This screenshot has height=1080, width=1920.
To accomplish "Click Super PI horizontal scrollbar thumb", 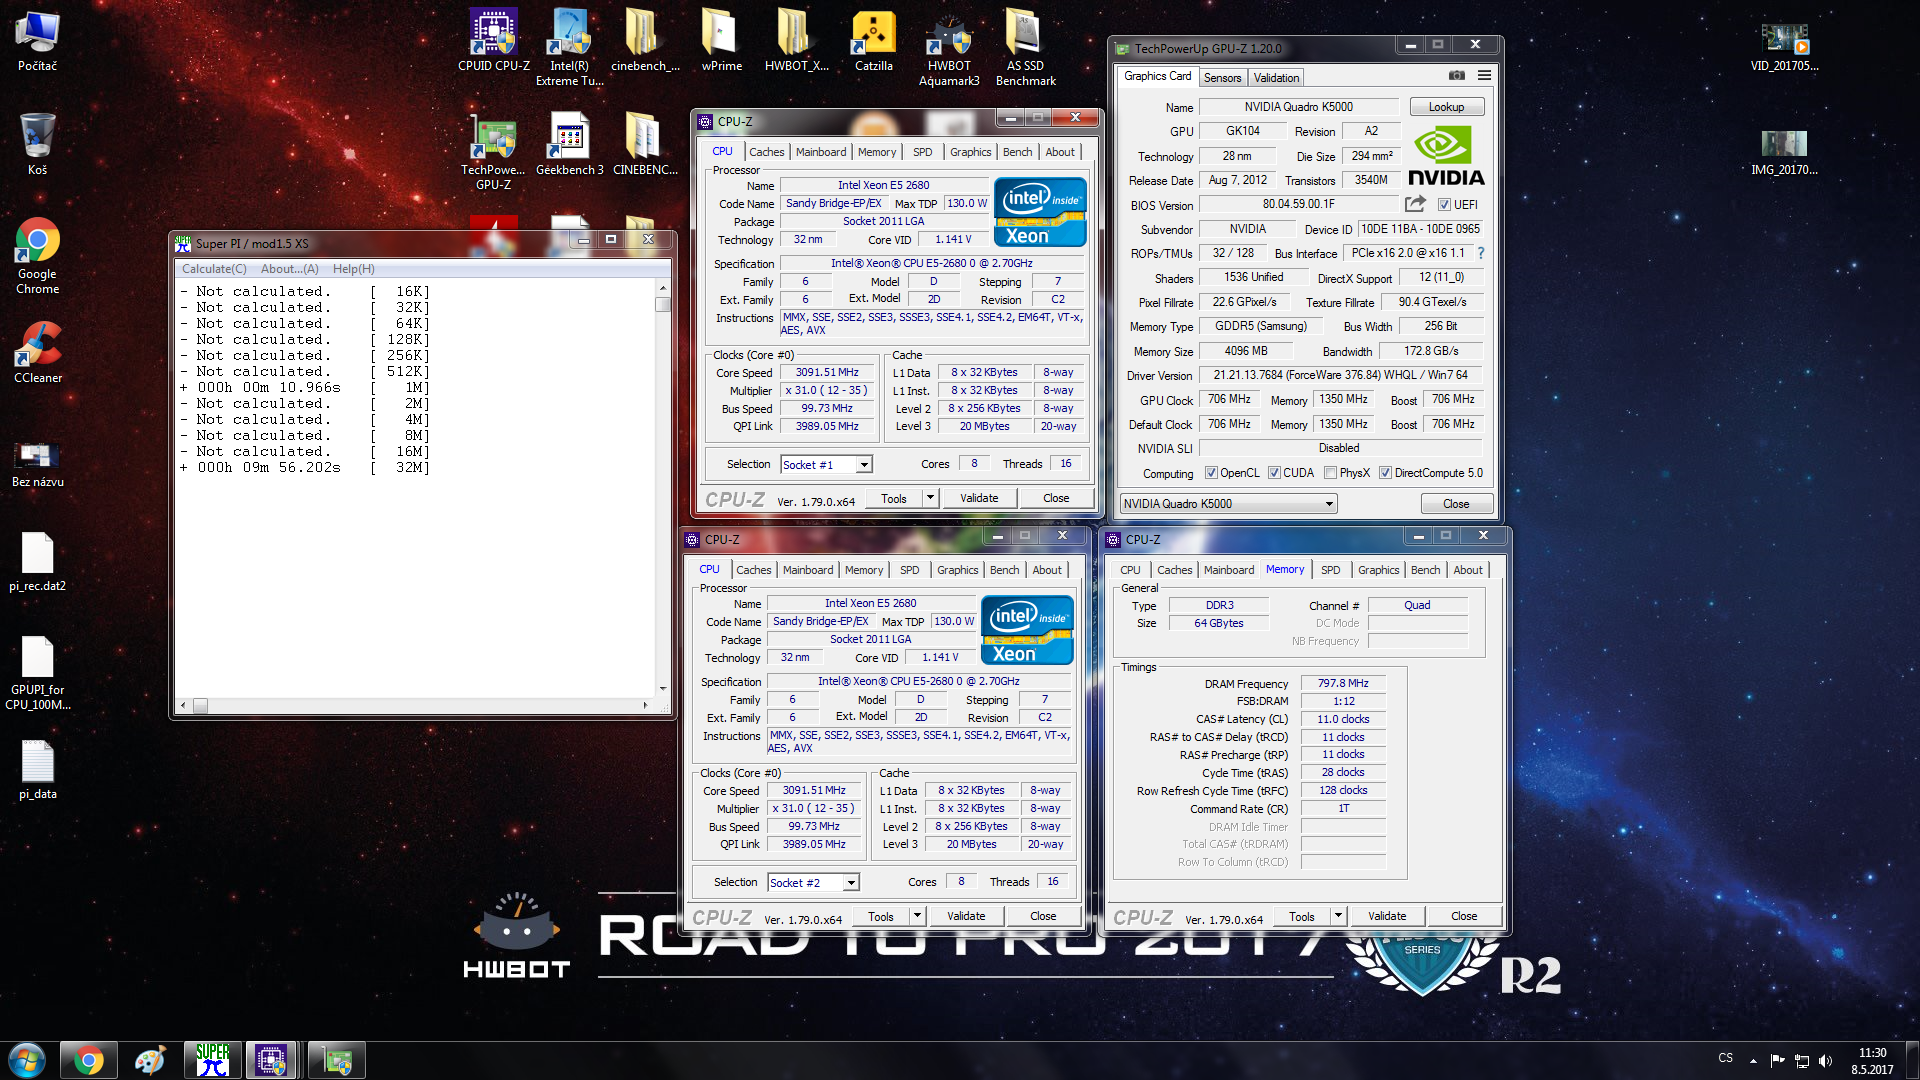I will click(200, 705).
